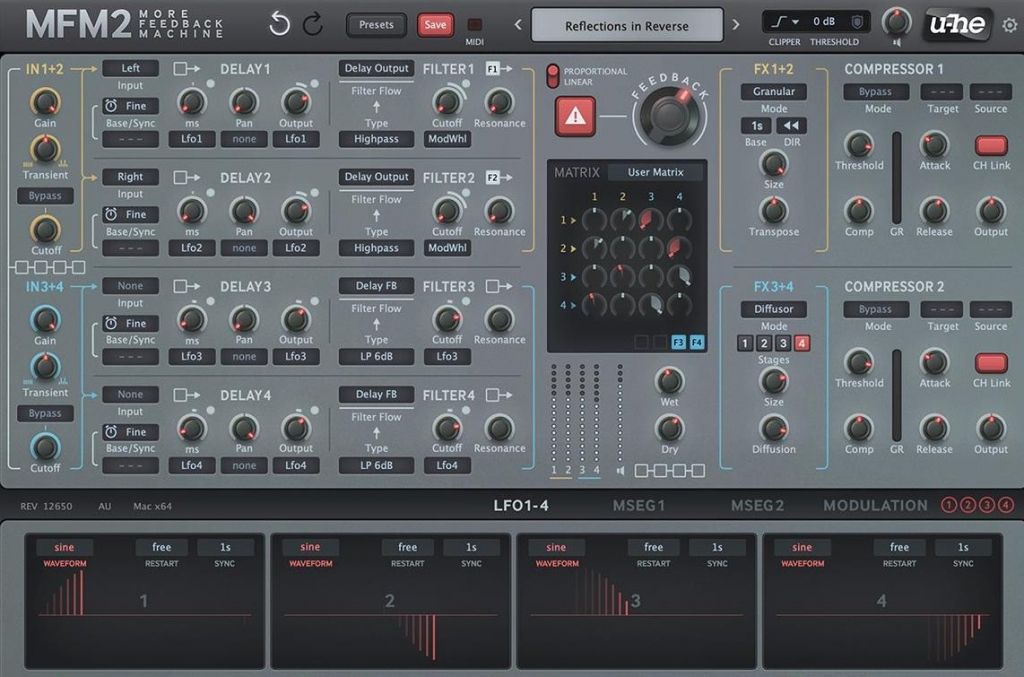This screenshot has height=677, width=1024.
Task: Click the red Save button
Action: coord(435,25)
